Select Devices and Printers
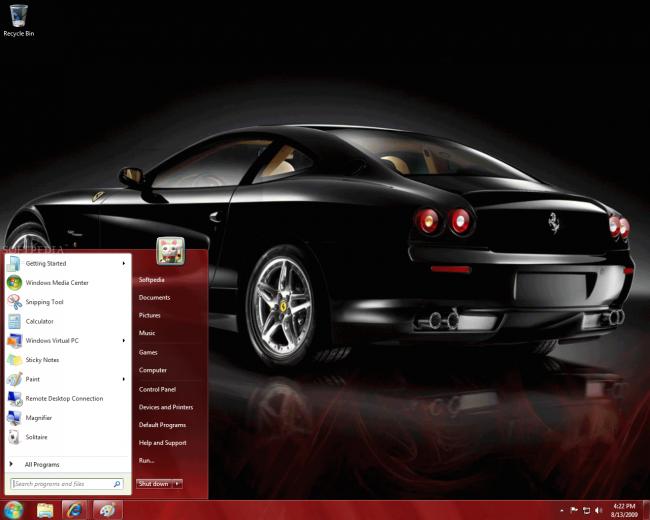The width and height of the screenshot is (650, 520). [166, 407]
